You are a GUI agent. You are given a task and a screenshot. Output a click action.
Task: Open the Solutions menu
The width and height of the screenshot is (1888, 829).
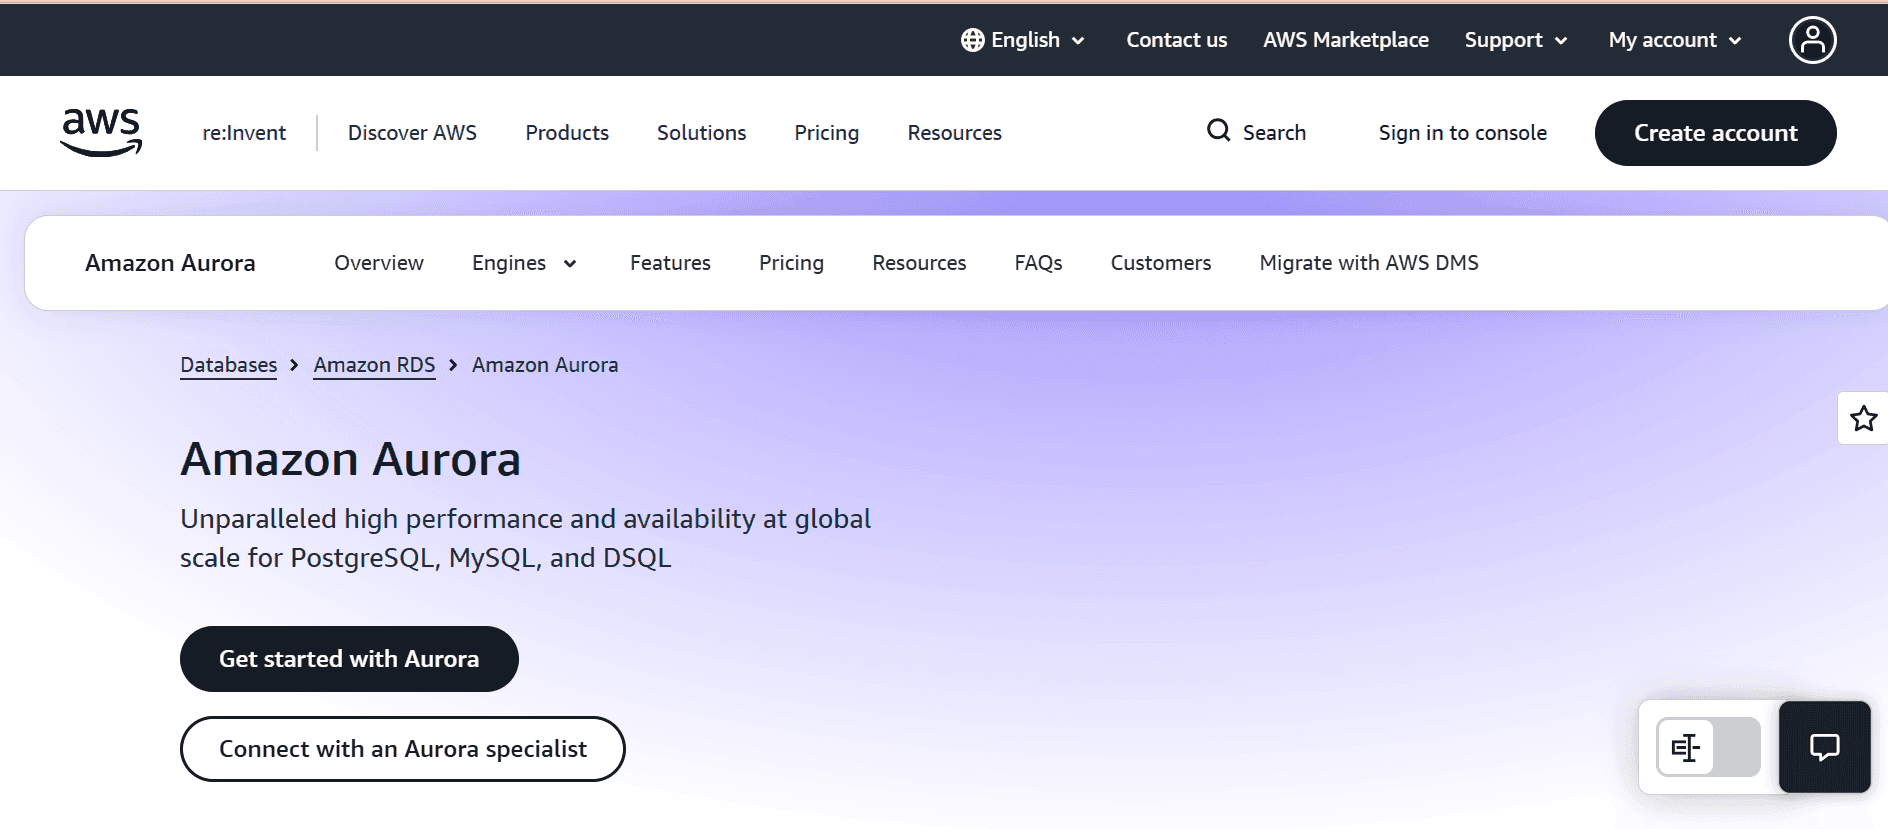(701, 133)
